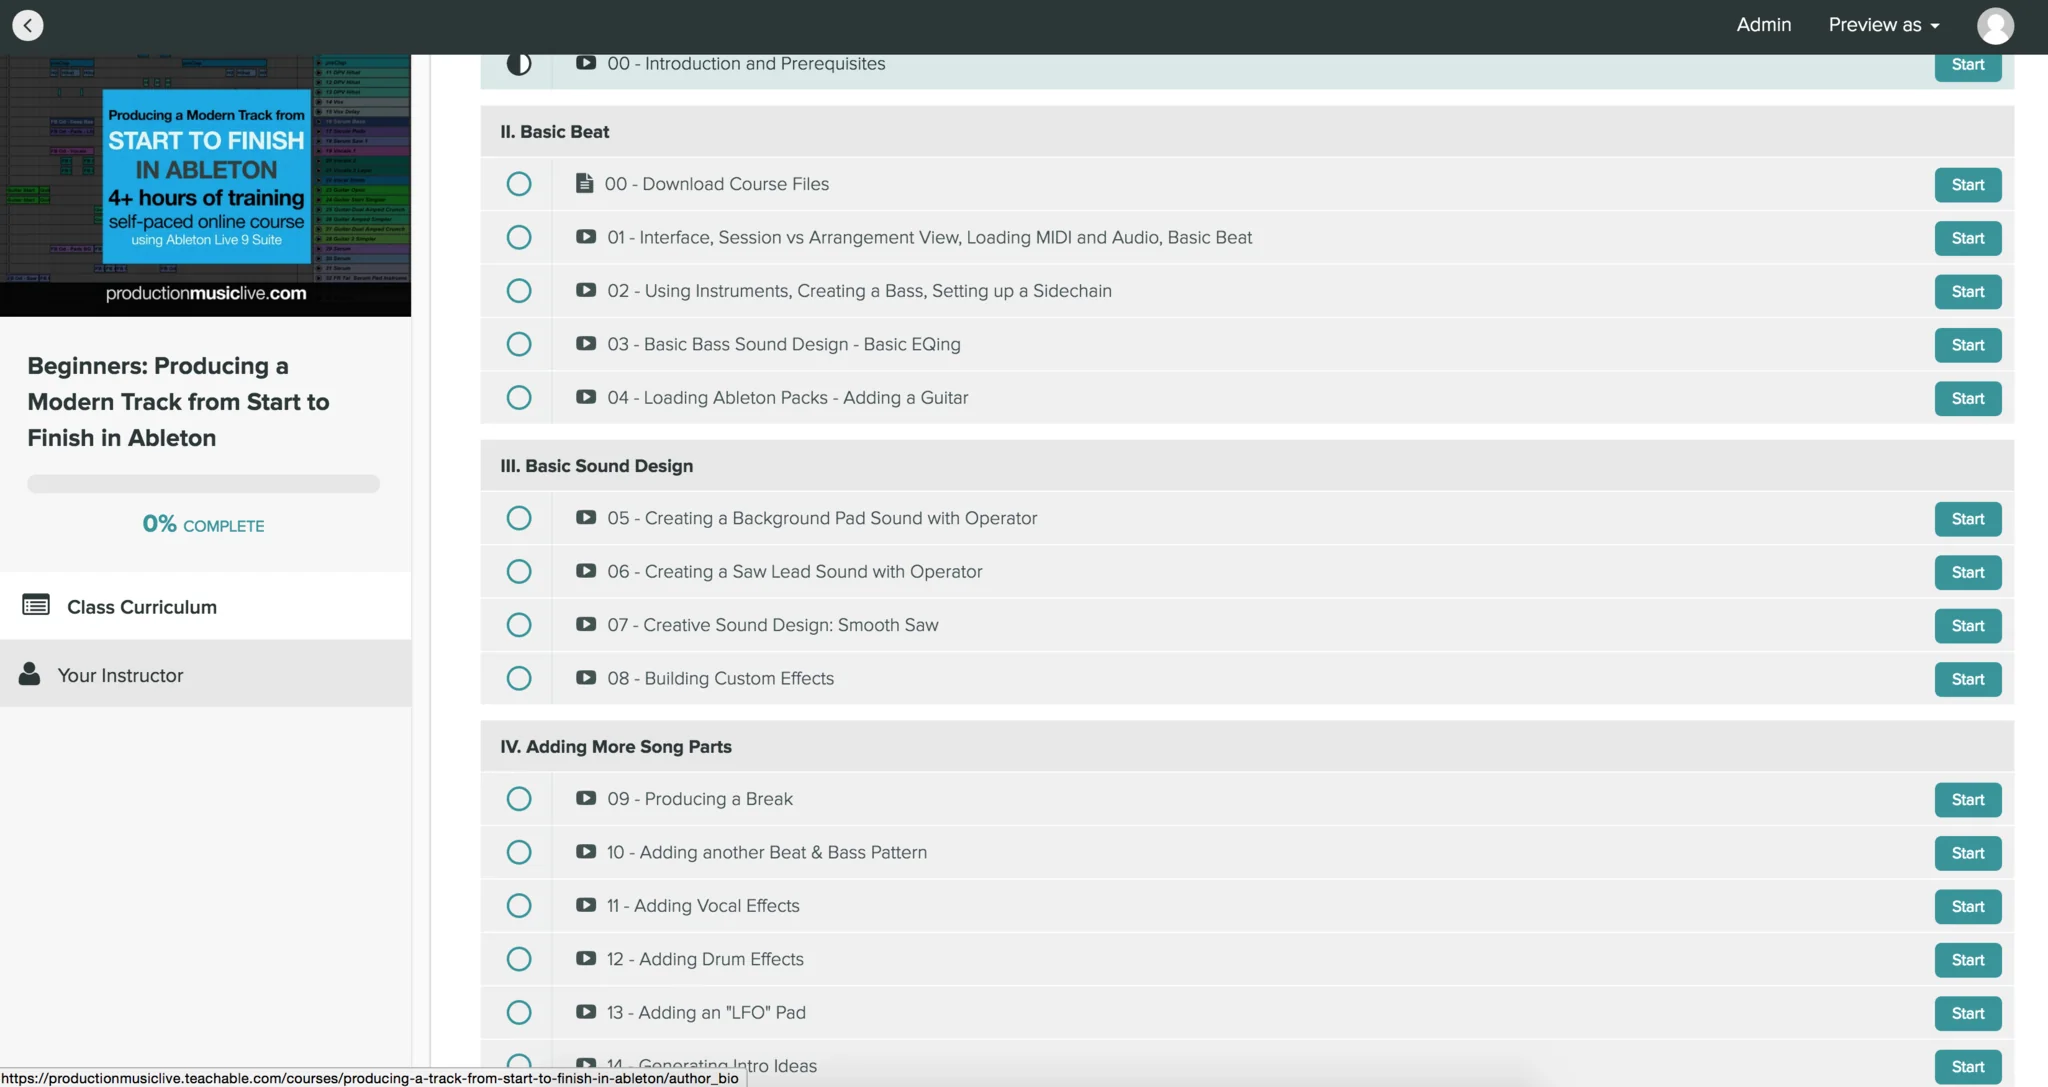Screen dimensions: 2048x1087
Task: Click half-filled progress circle for Introduction lecture
Action: [x=518, y=64]
